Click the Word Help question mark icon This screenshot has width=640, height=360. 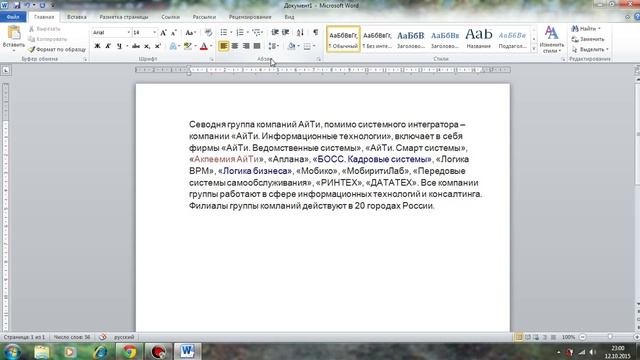point(637,17)
